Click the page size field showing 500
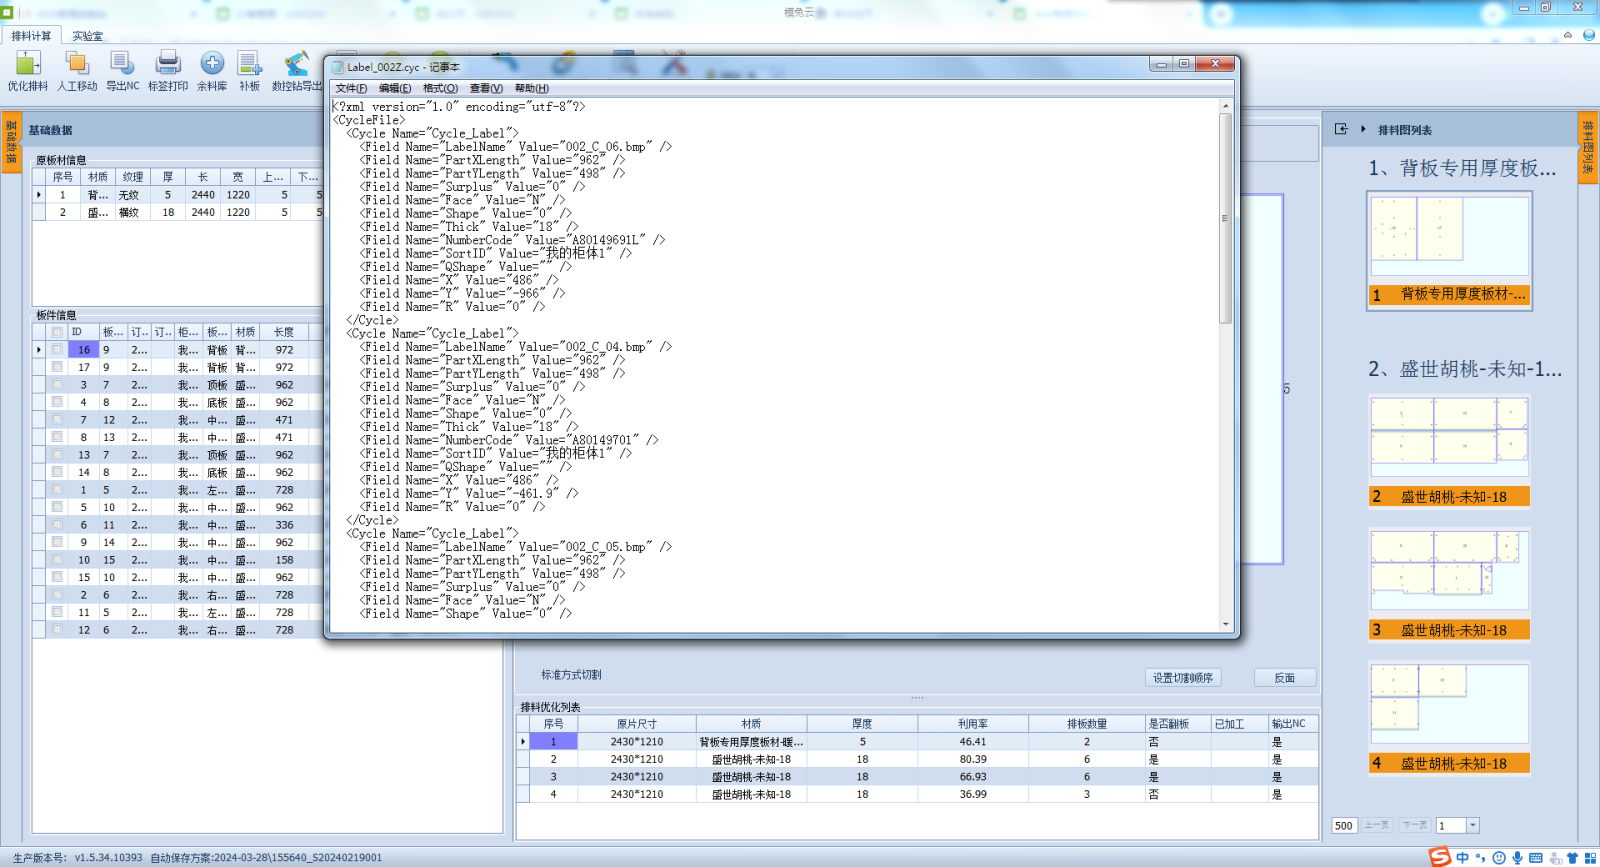The image size is (1600, 867). [x=1344, y=825]
